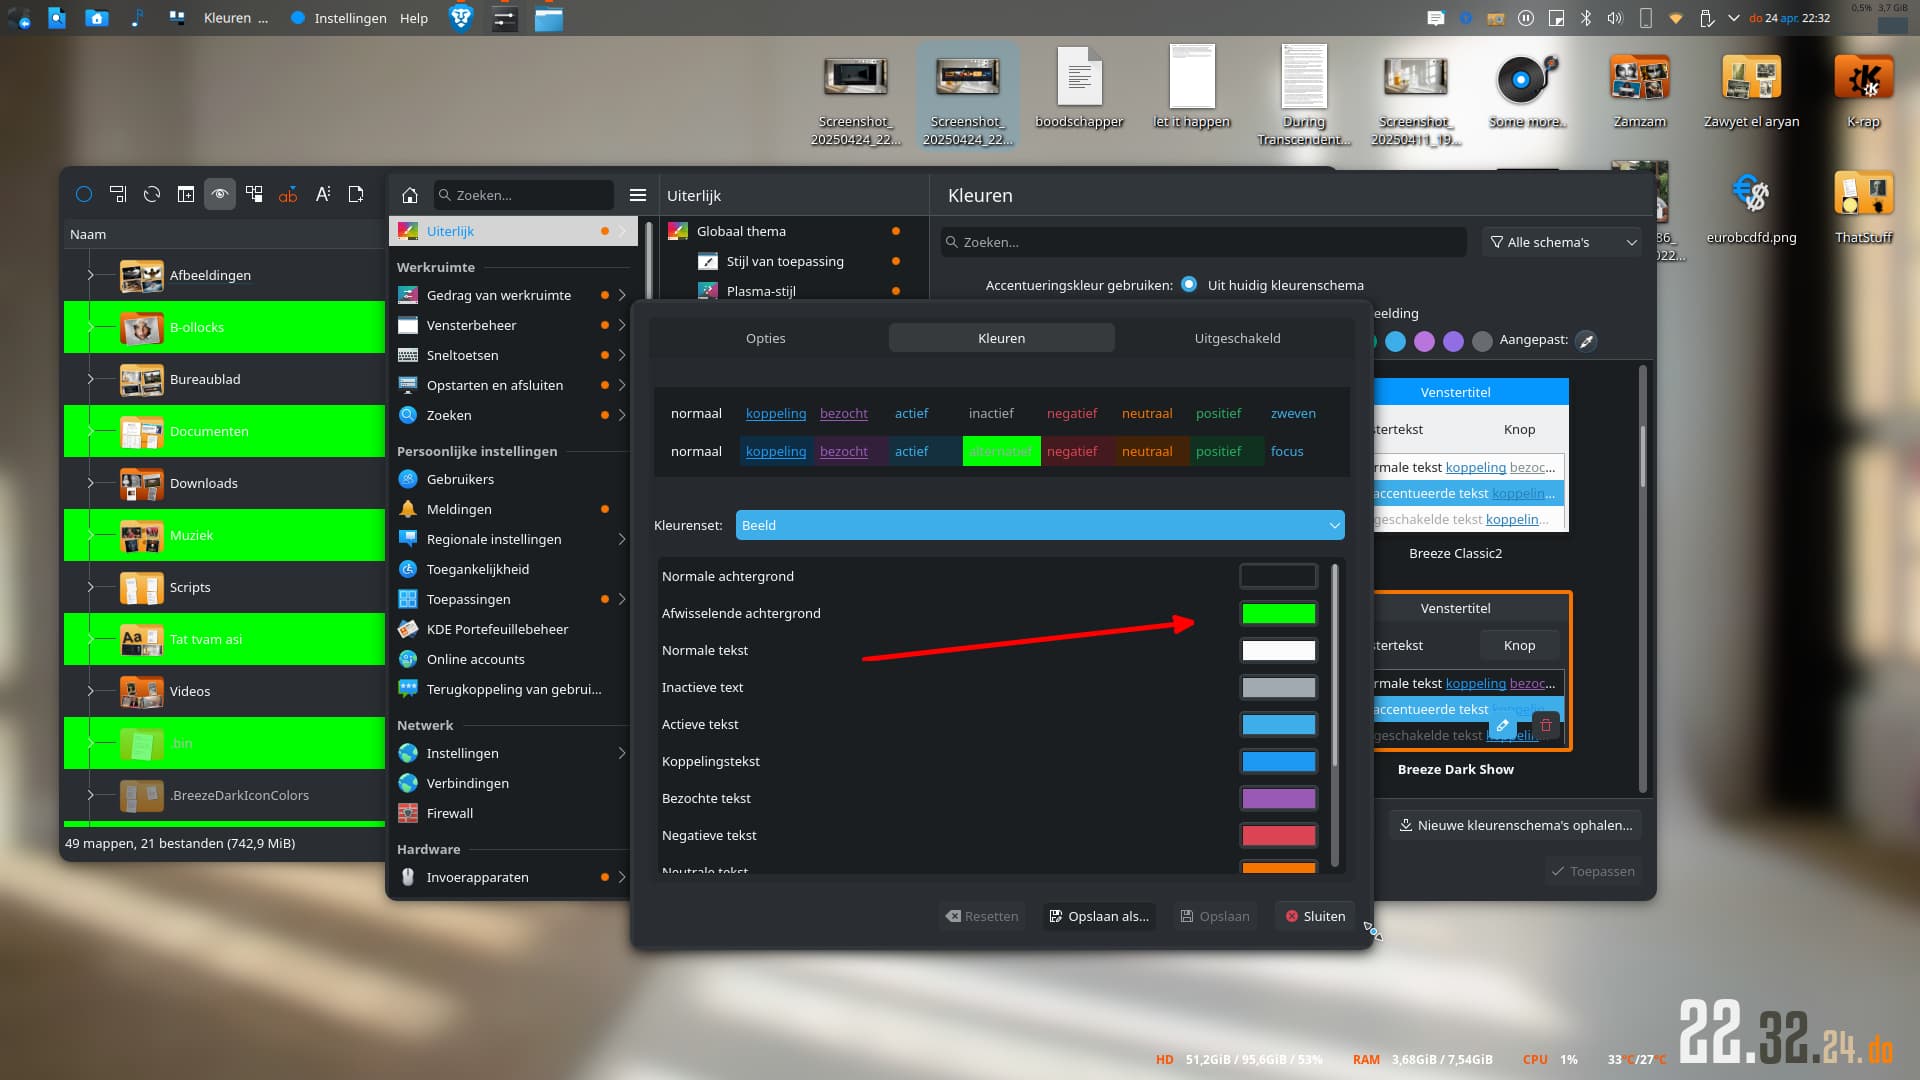Switch to the Kleuren tab
Screen dimensions: 1920x1080
(1001, 338)
